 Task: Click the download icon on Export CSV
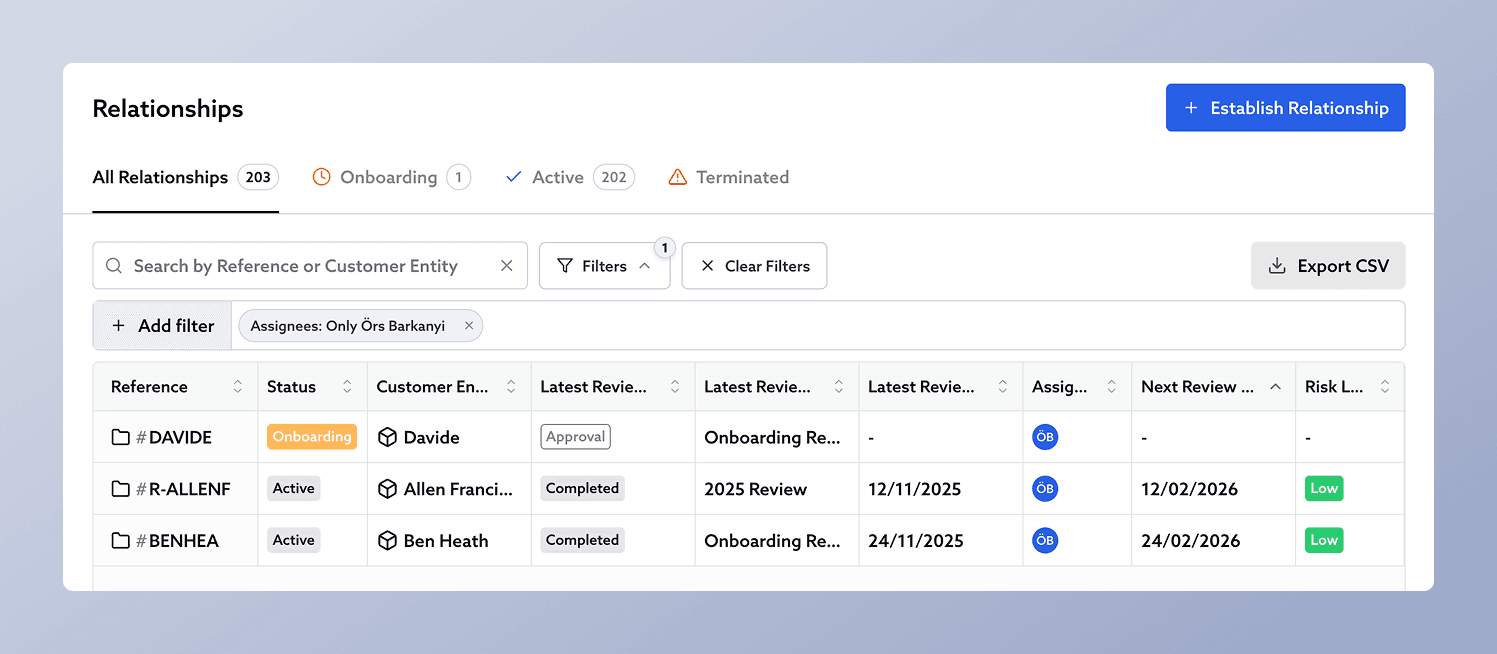[1276, 266]
